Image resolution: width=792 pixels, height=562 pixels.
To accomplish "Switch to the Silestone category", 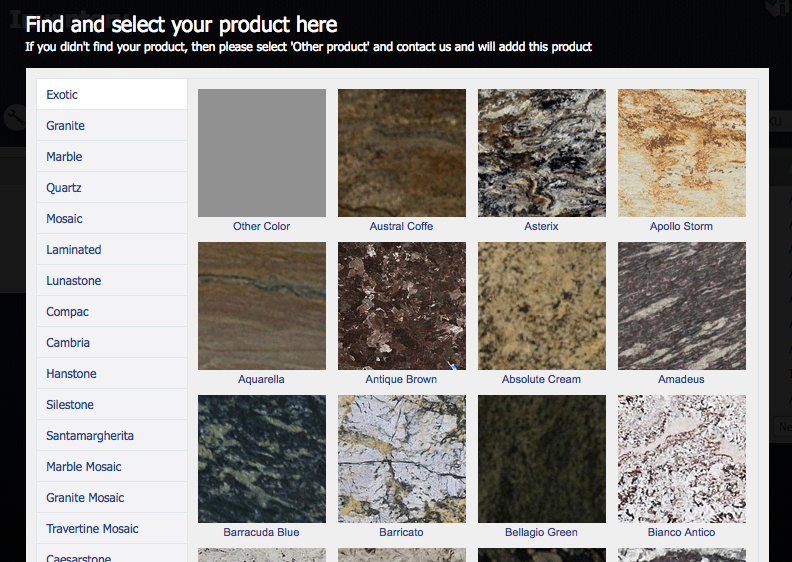I will click(112, 404).
